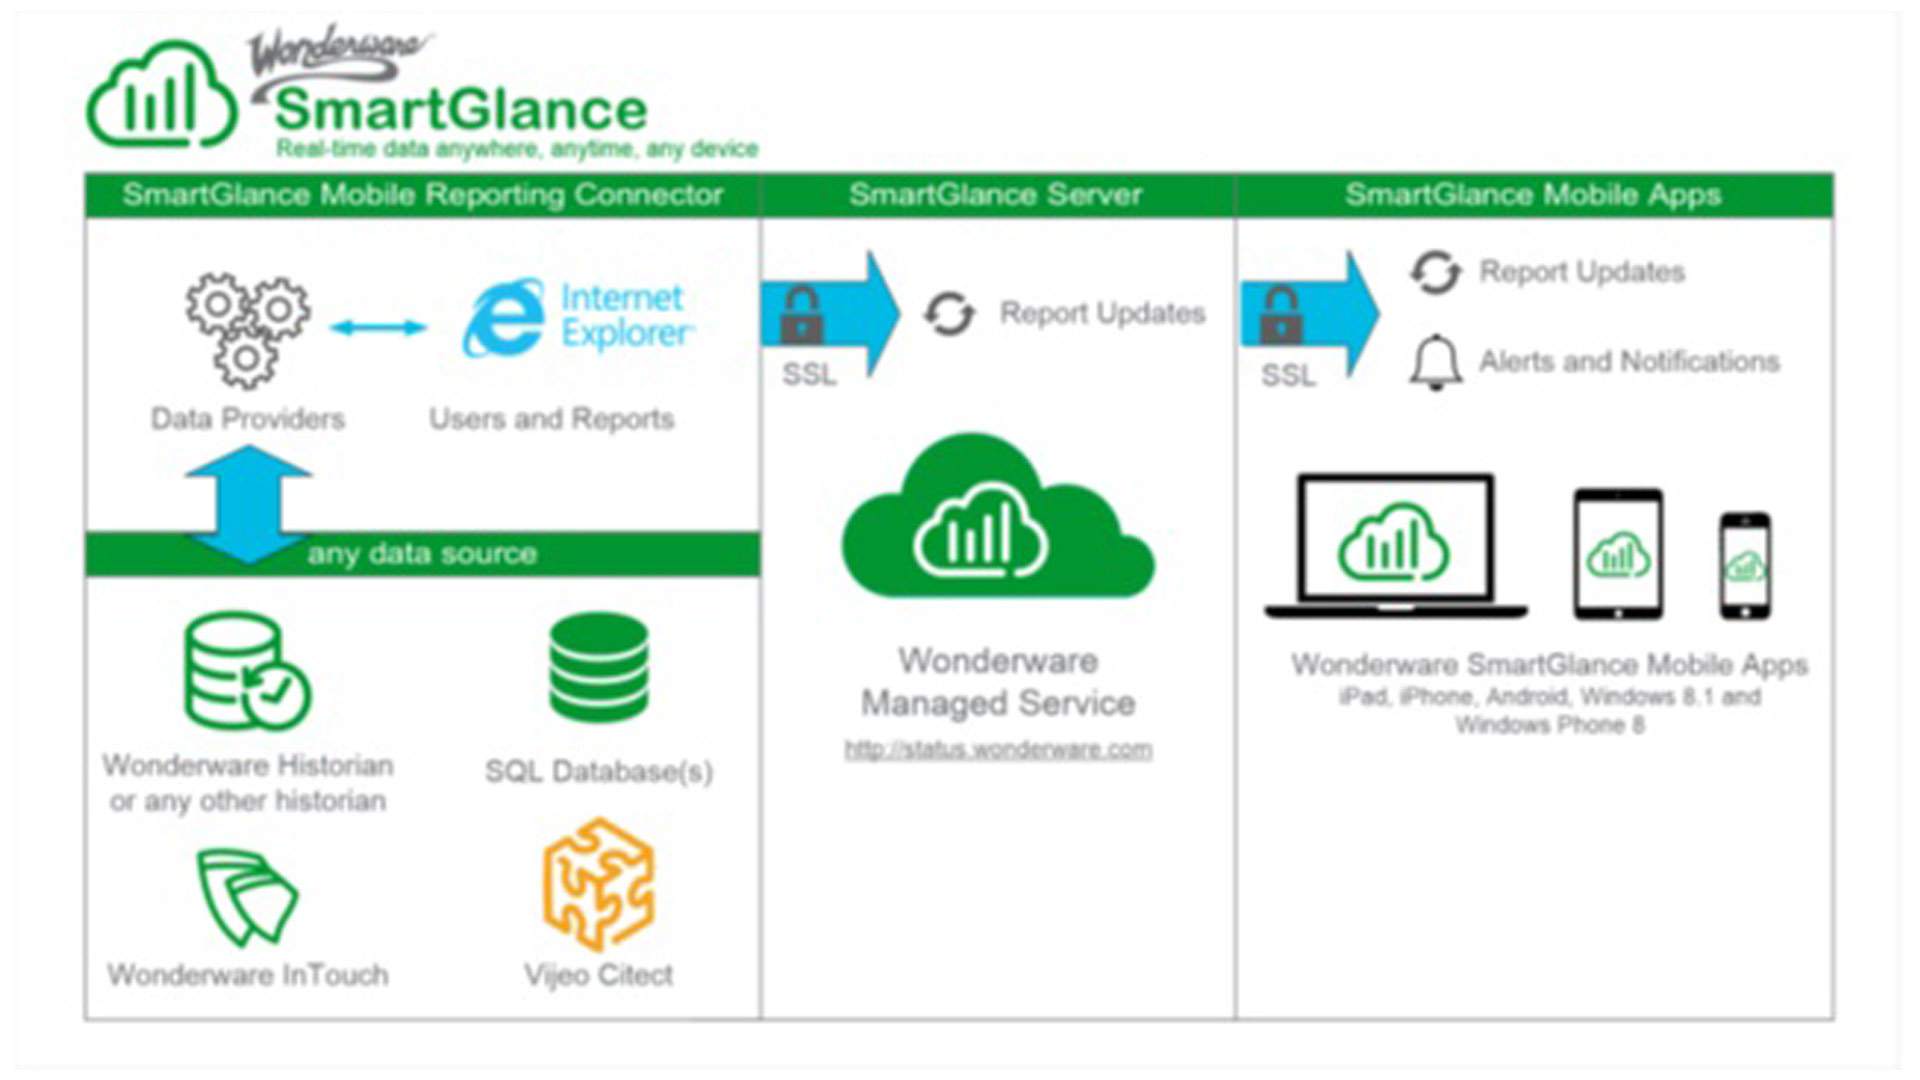Open the status.wonderware.com link
1920x1080 pixels.
point(998,749)
